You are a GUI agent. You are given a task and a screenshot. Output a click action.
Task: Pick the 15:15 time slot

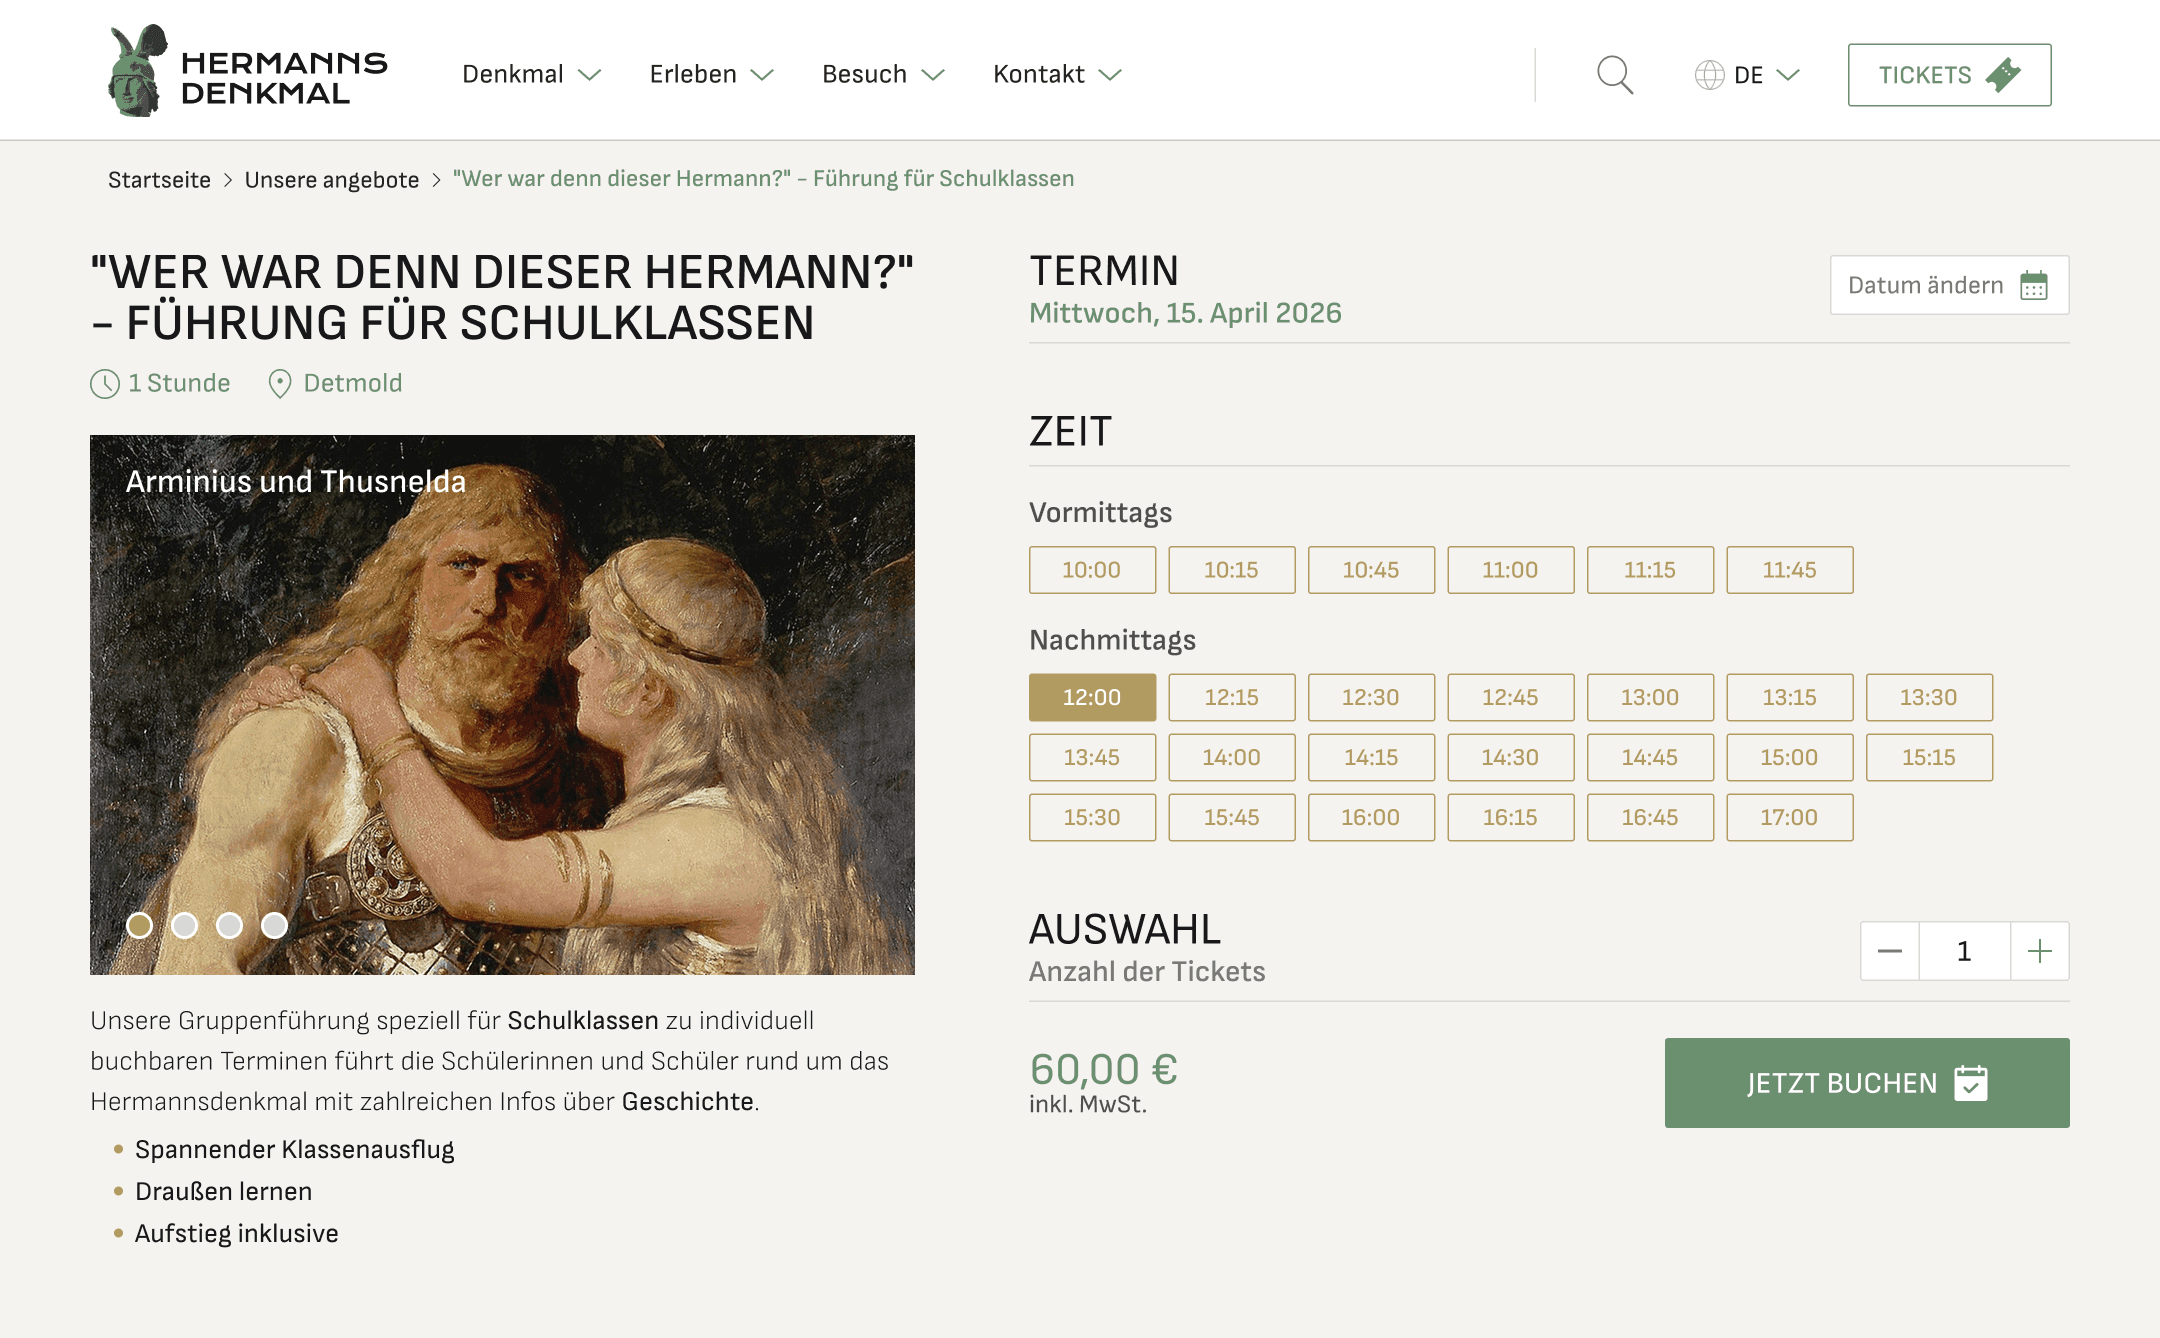point(1929,757)
